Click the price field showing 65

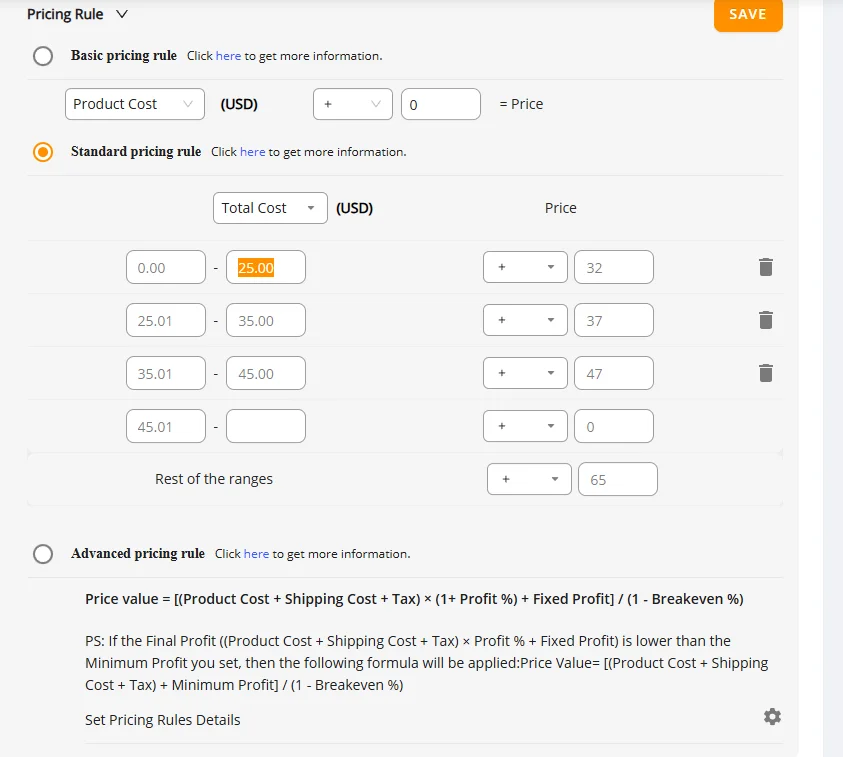tap(618, 479)
